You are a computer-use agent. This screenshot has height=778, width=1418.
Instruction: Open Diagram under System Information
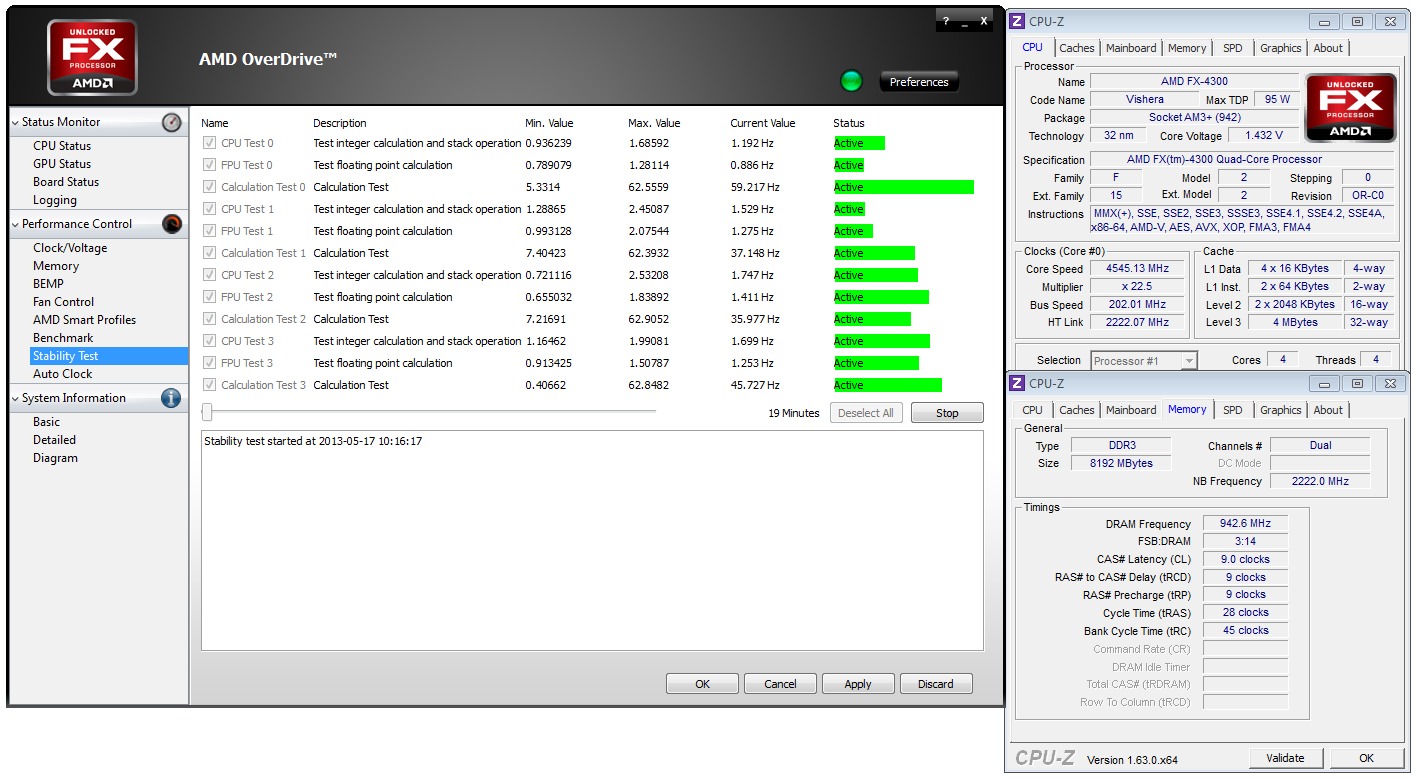pyautogui.click(x=55, y=458)
